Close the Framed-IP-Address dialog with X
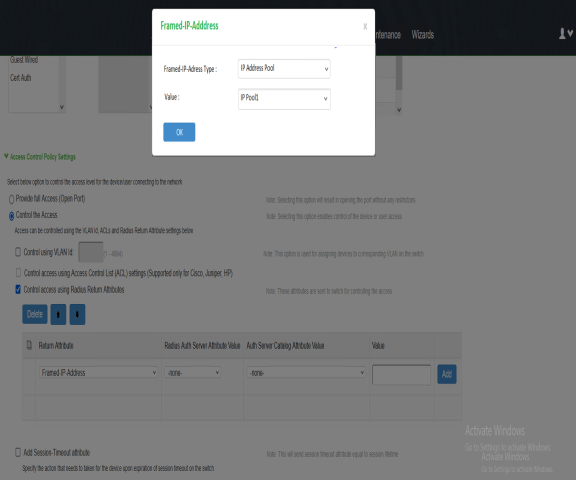This screenshot has width=576, height=480. click(x=365, y=26)
